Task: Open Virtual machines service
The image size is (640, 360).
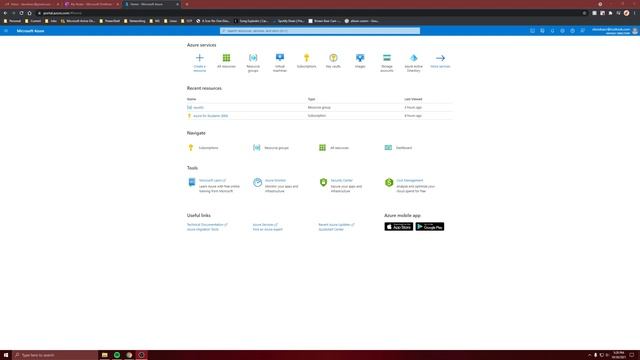Action: click(x=280, y=63)
